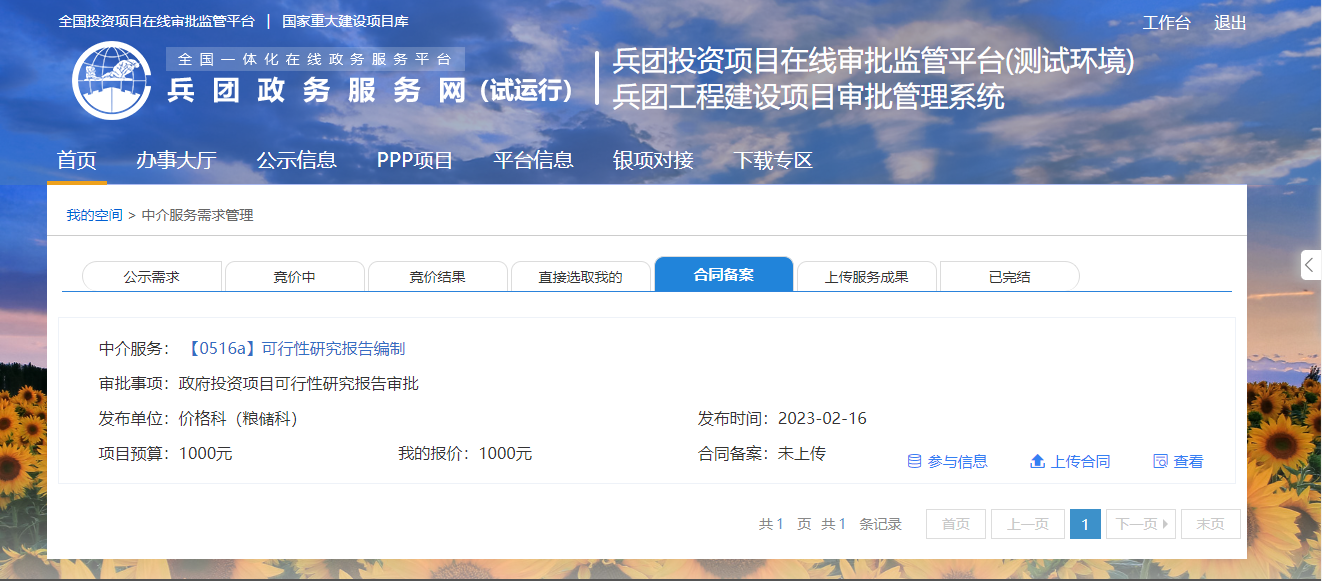1322x581 pixels.
Task: Open 工作台 in the top right
Action: tap(1166, 23)
